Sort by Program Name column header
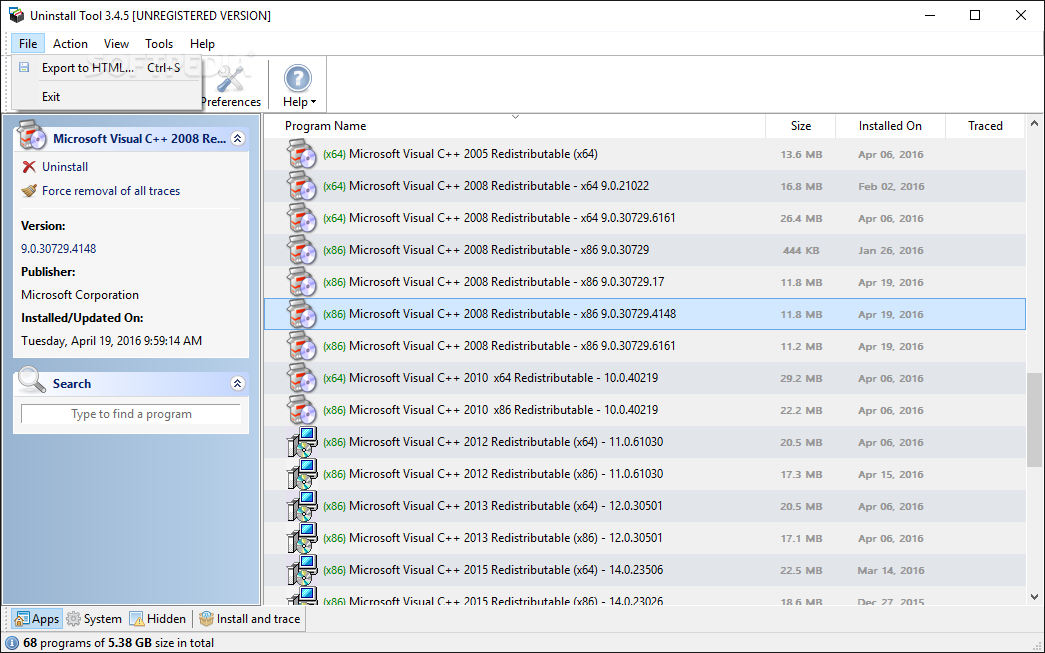This screenshot has height=653, width=1045. click(x=515, y=125)
